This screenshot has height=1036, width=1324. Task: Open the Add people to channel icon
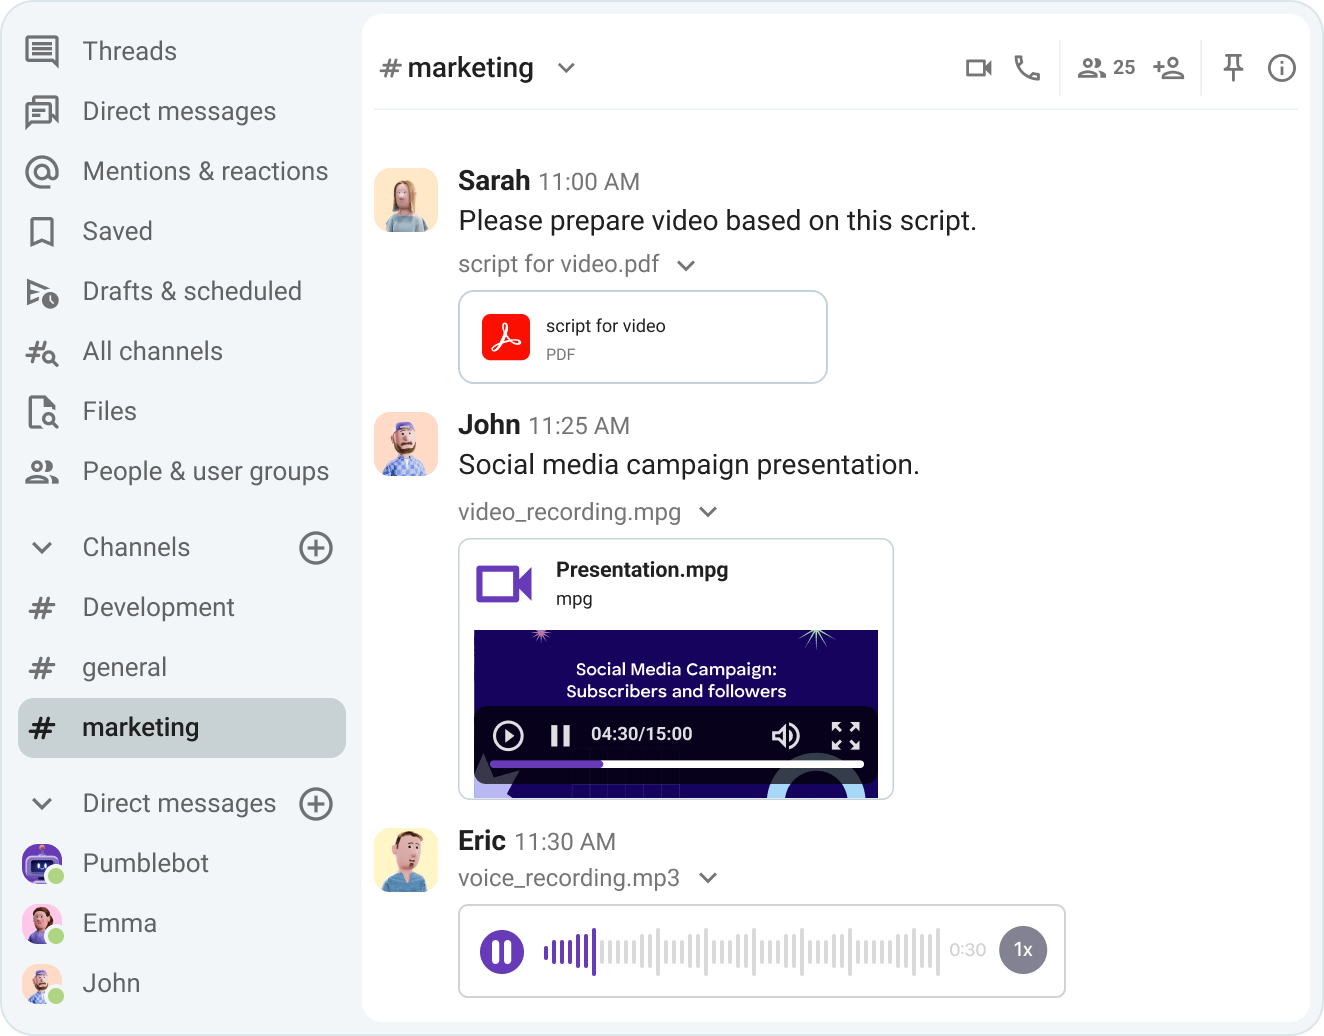pyautogui.click(x=1168, y=67)
